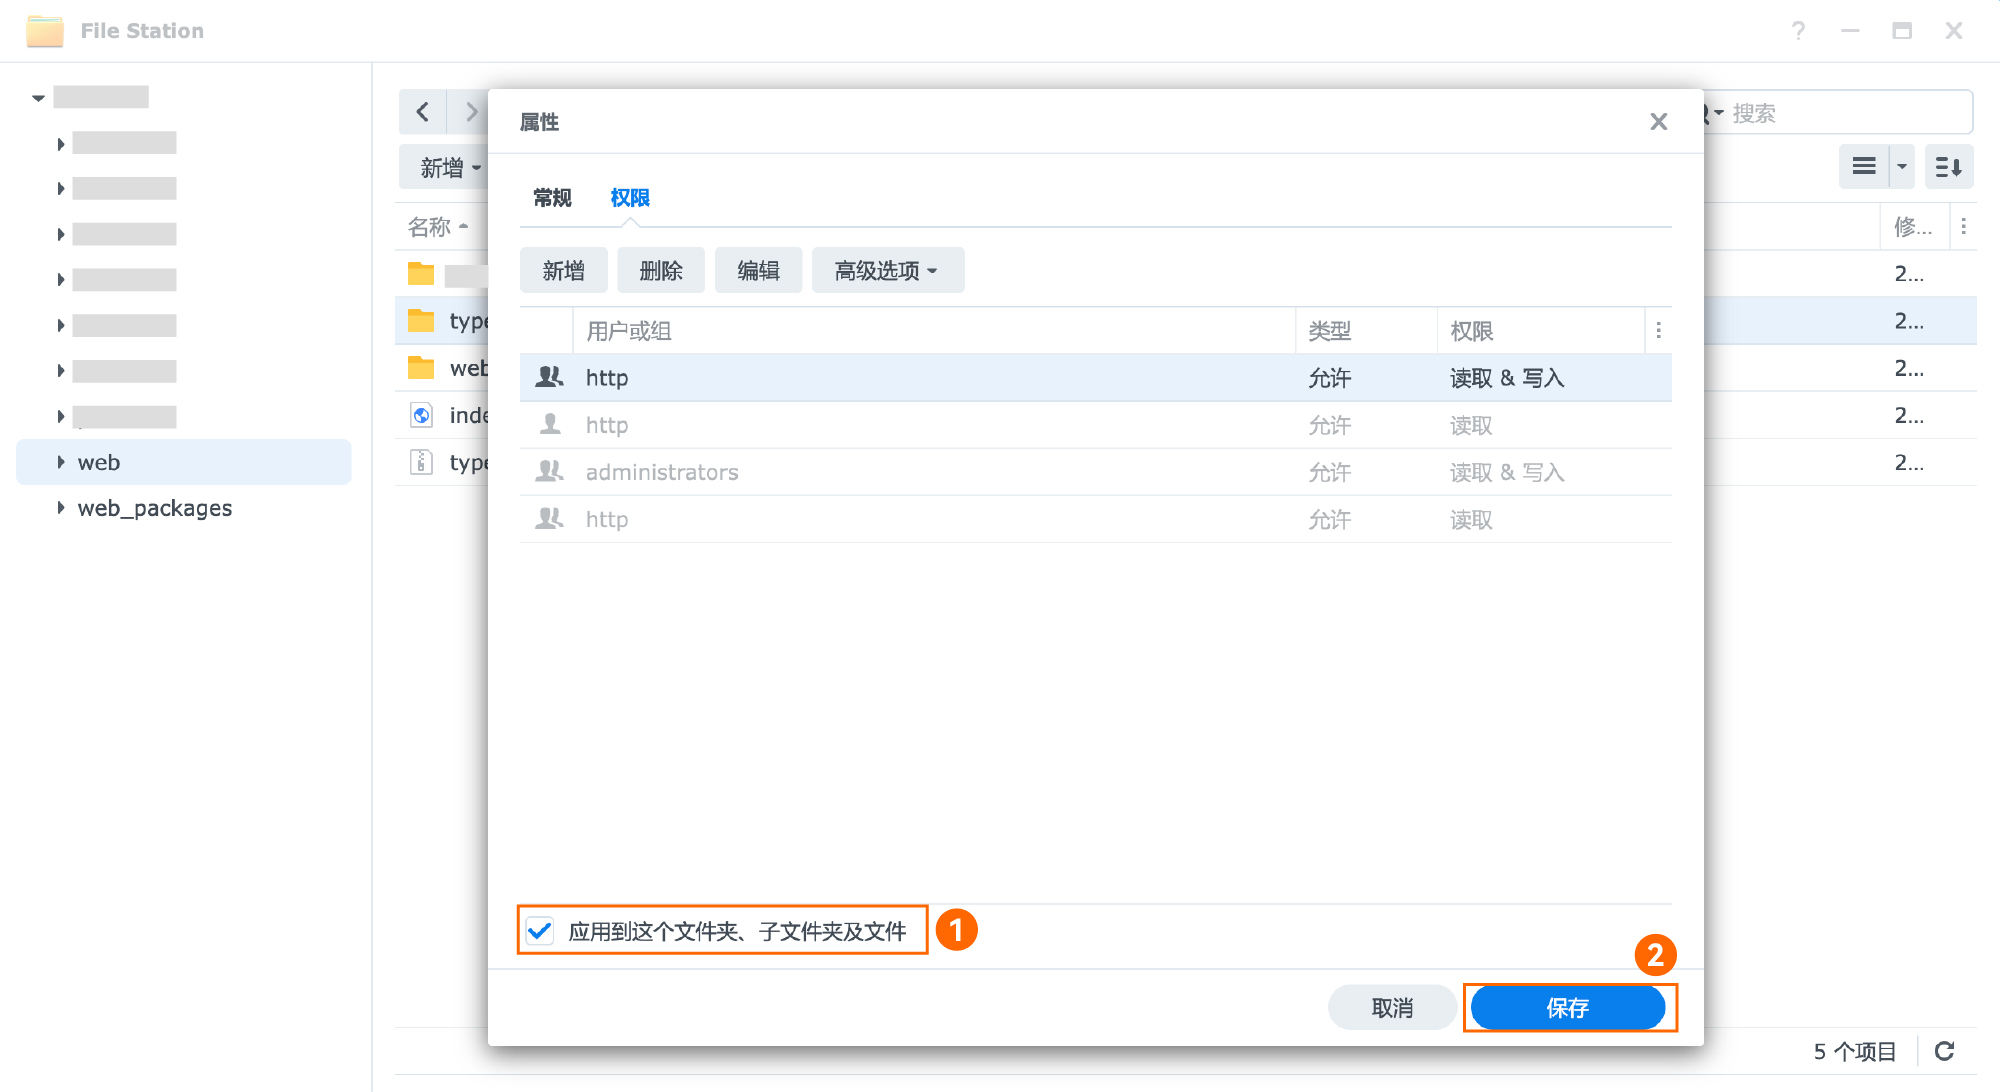The width and height of the screenshot is (2000, 1092).
Task: Expand the web_packages tree node
Action: point(61,508)
